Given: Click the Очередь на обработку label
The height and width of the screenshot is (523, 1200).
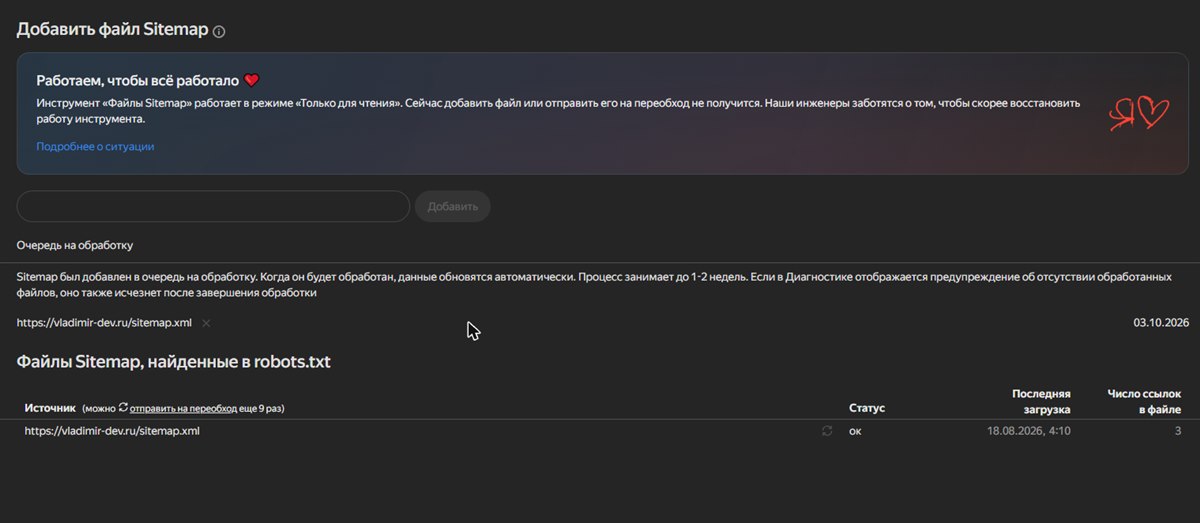Looking at the screenshot, I should point(75,245).
